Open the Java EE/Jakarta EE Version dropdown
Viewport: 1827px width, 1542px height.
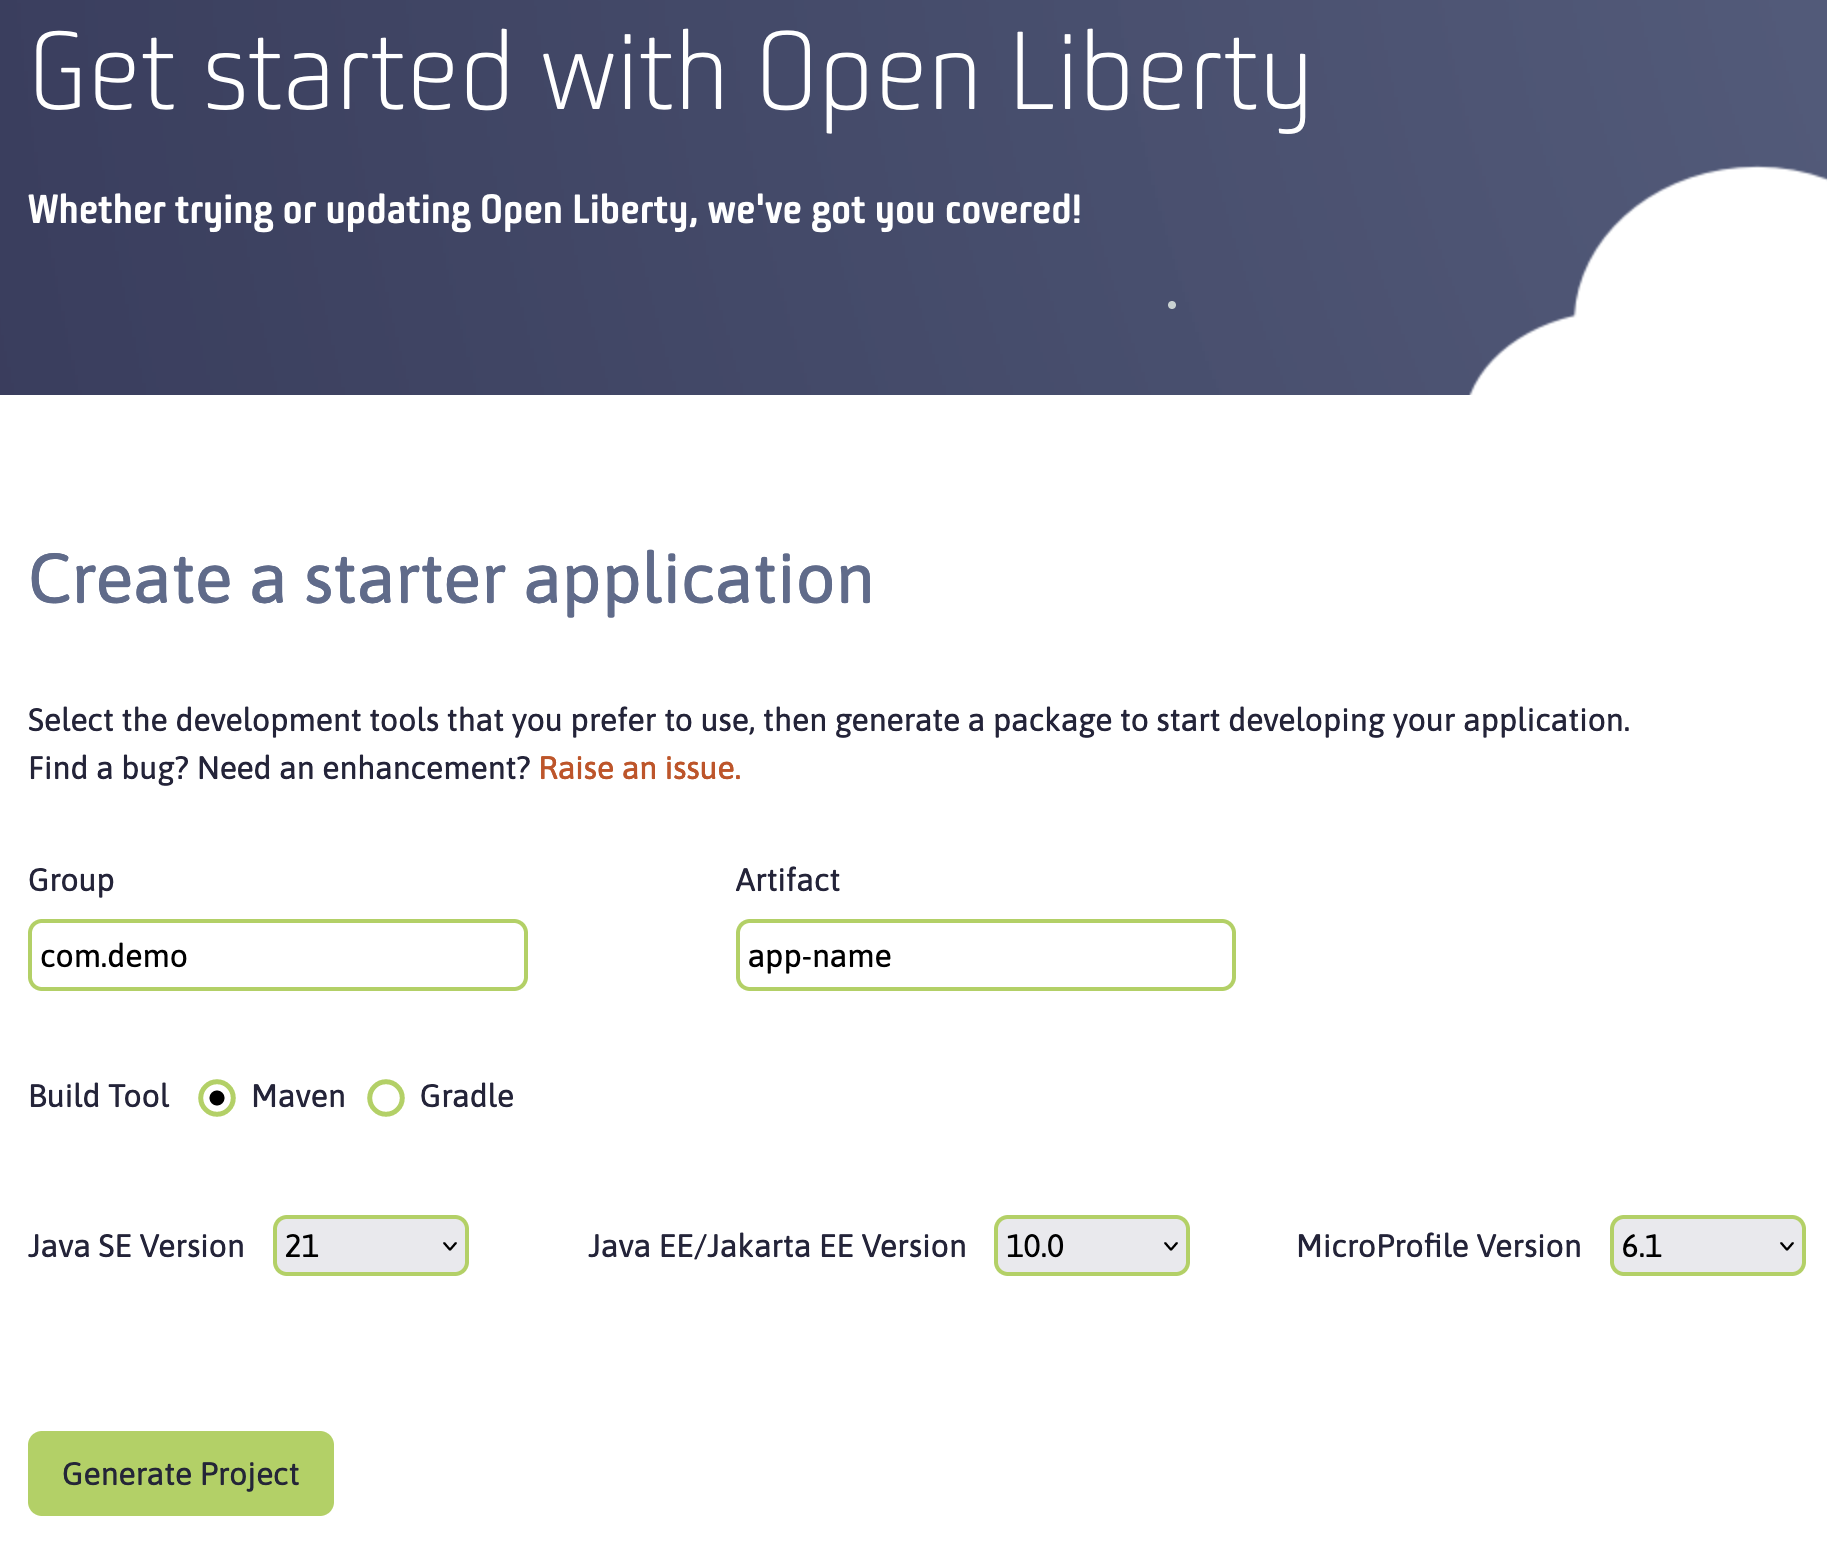[1092, 1245]
